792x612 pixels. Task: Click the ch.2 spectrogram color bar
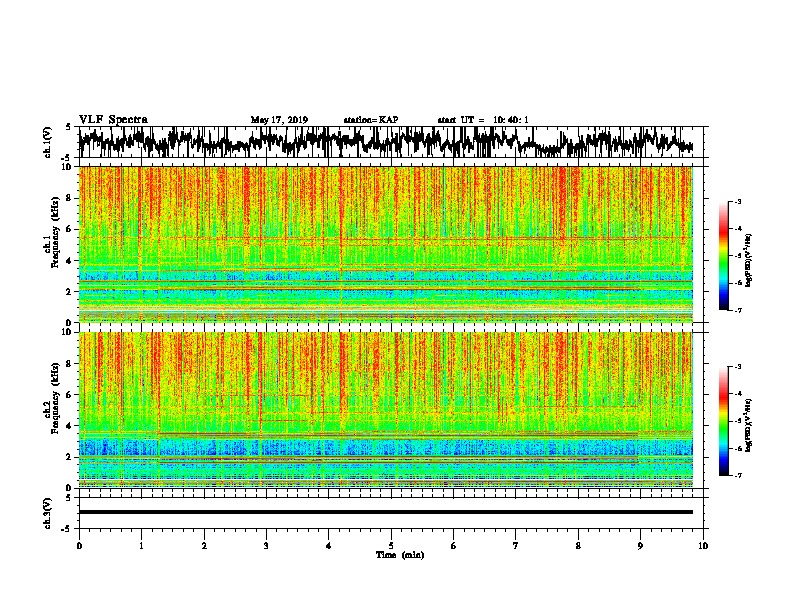723,421
